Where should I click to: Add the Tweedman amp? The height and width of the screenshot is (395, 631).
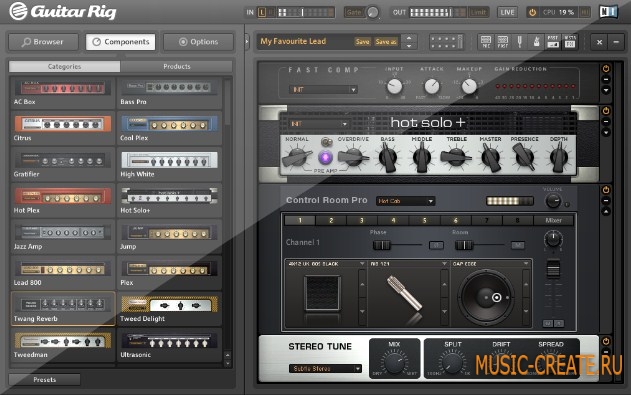(62, 345)
